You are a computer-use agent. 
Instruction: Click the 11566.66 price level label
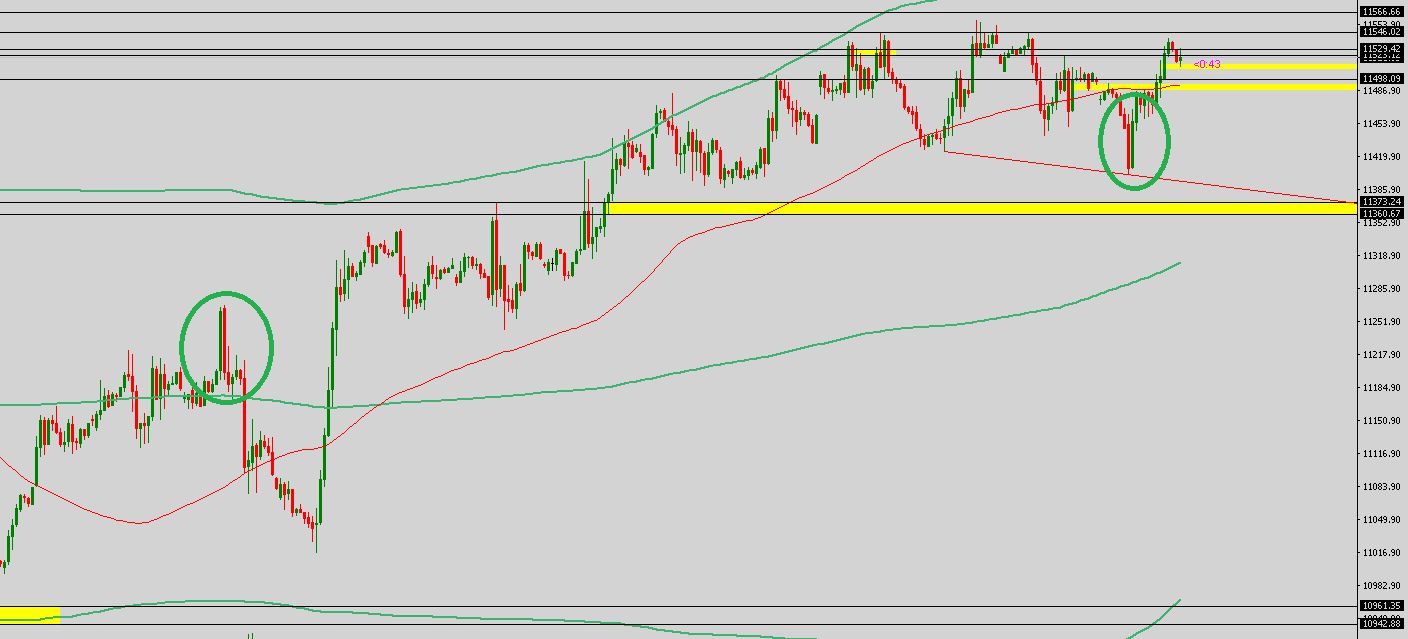[x=1381, y=12]
